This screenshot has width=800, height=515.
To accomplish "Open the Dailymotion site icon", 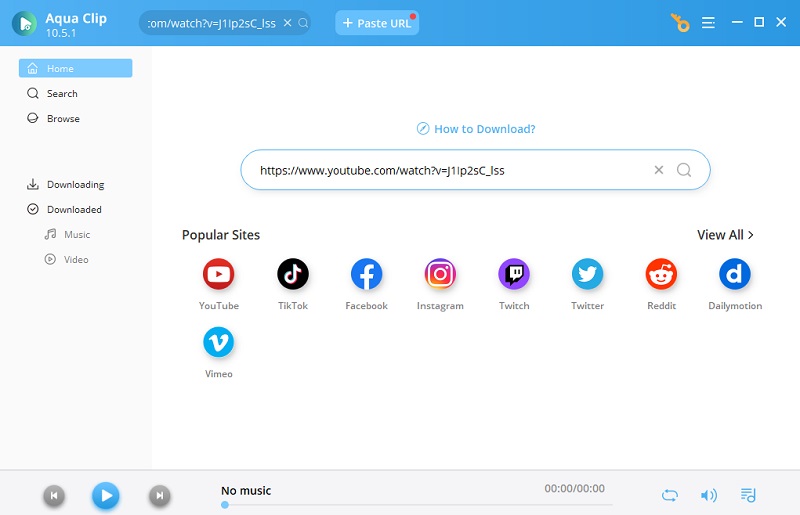I will tap(735, 274).
